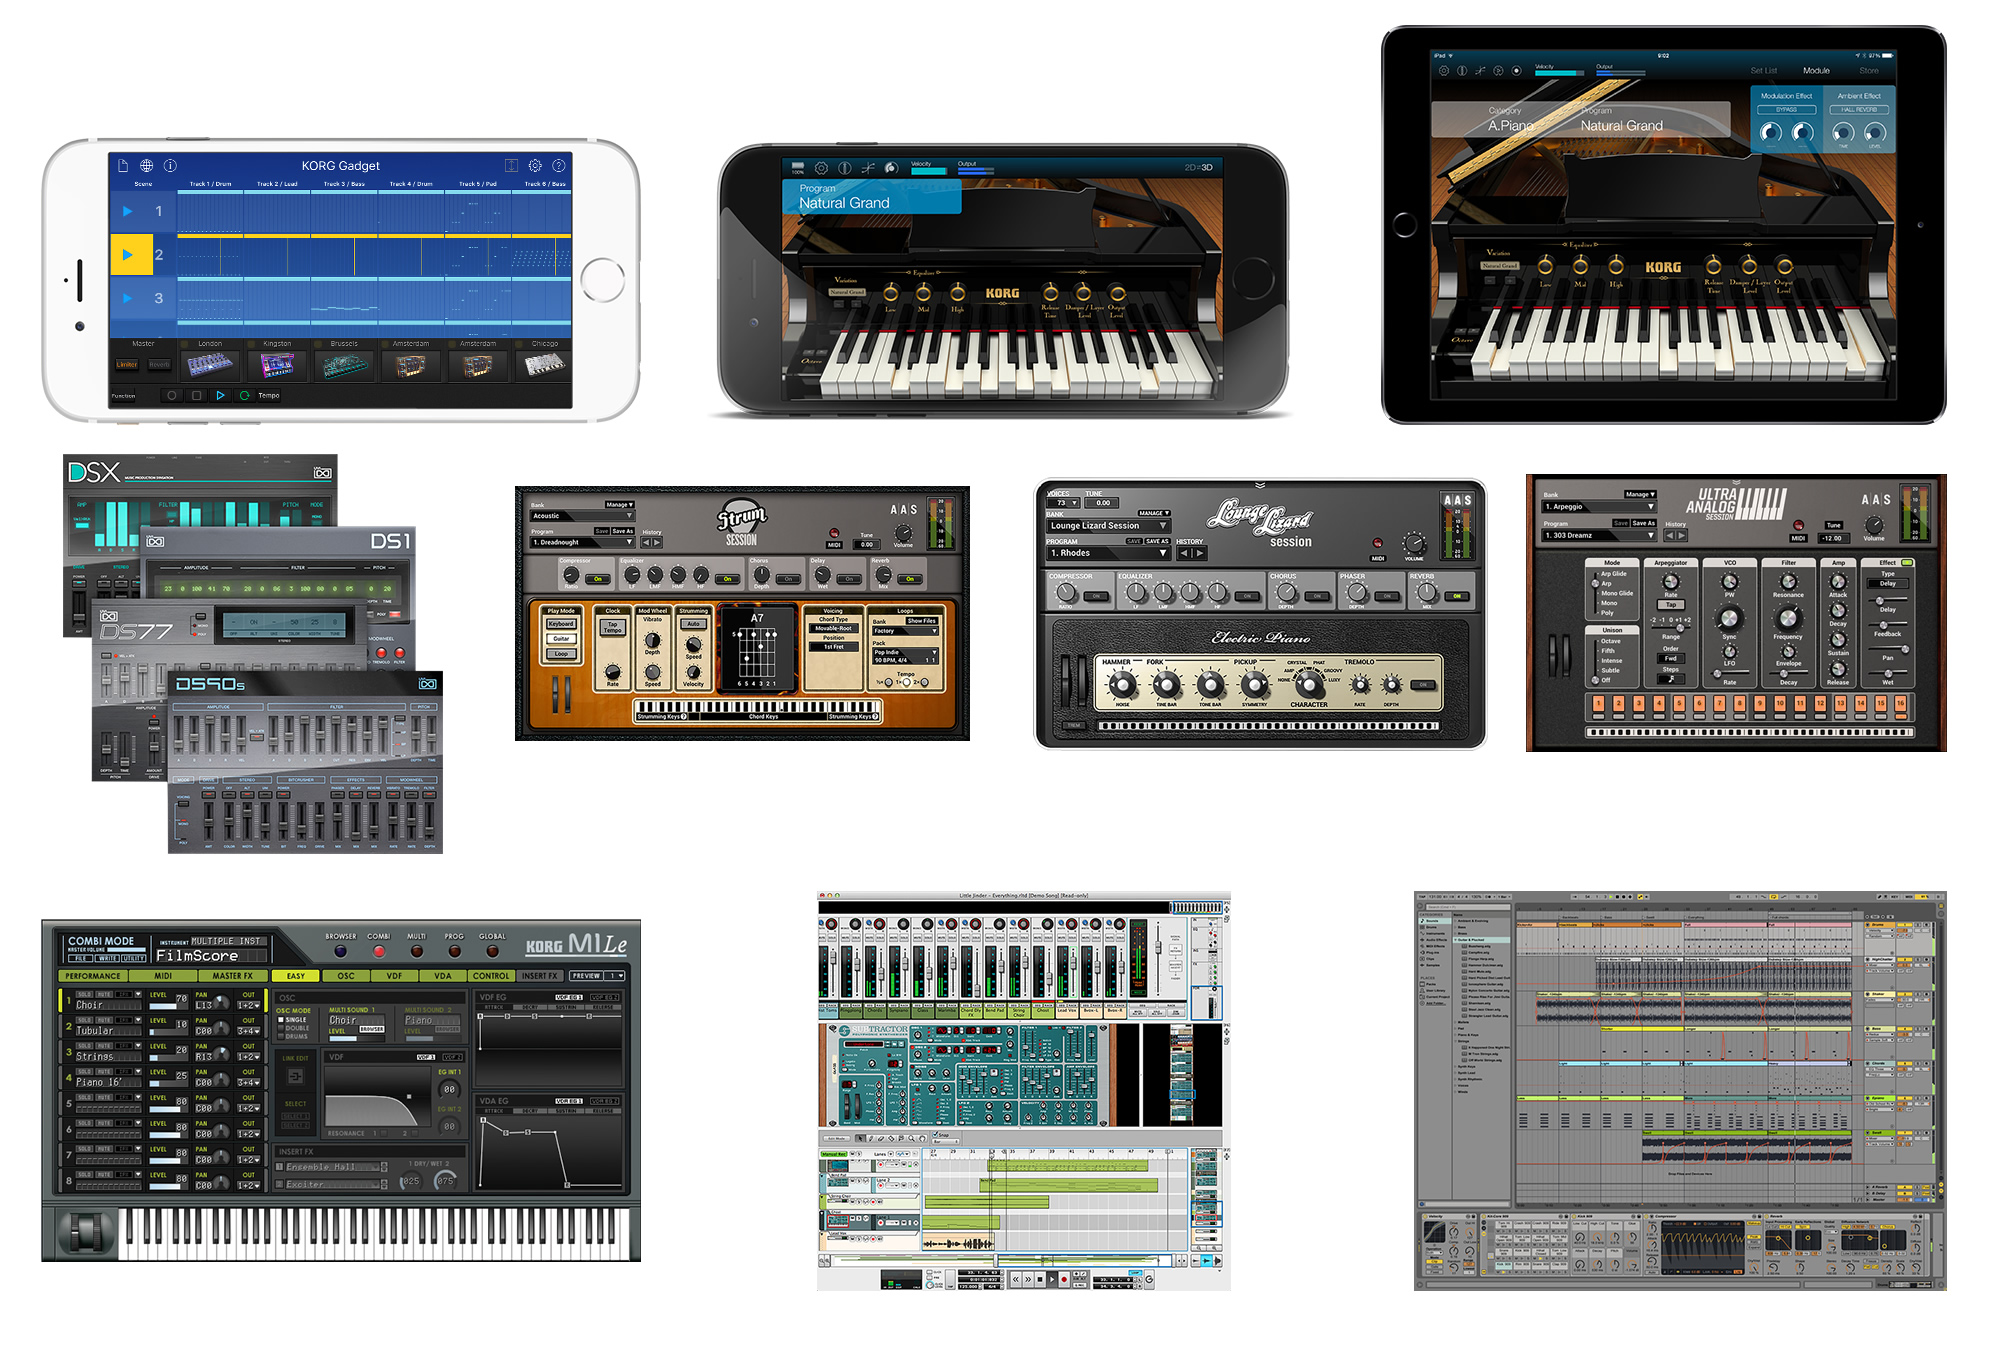Turn the Character knob in Lounge Lizard
The height and width of the screenshot is (1355, 2000).
click(1308, 684)
